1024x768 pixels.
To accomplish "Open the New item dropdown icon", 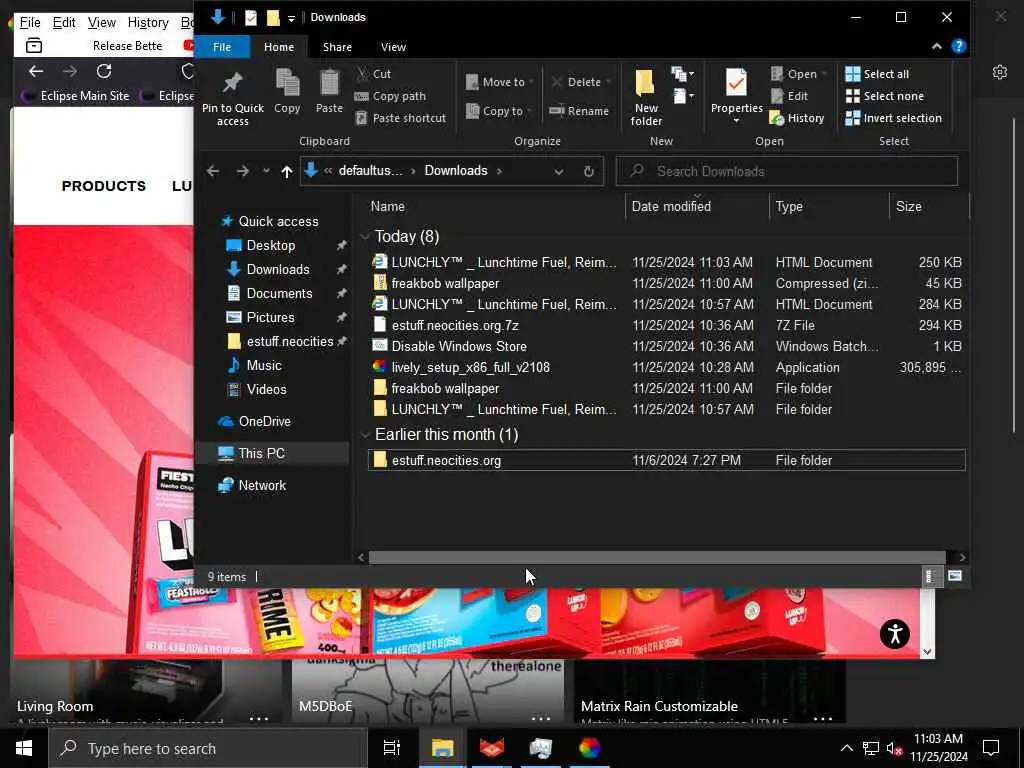I will 682,74.
